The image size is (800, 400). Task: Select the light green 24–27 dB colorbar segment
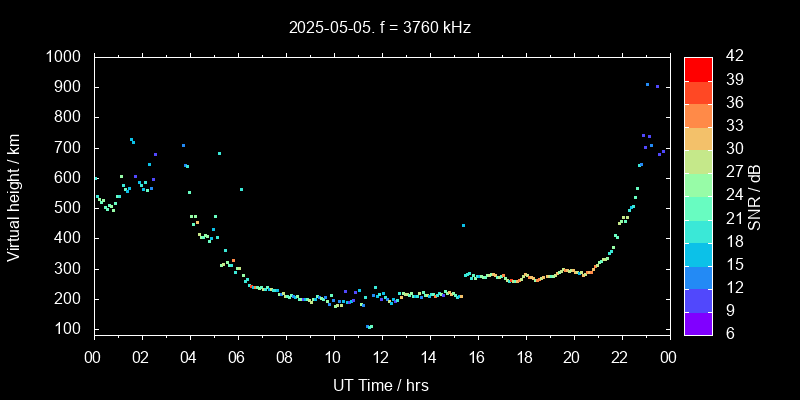698,184
